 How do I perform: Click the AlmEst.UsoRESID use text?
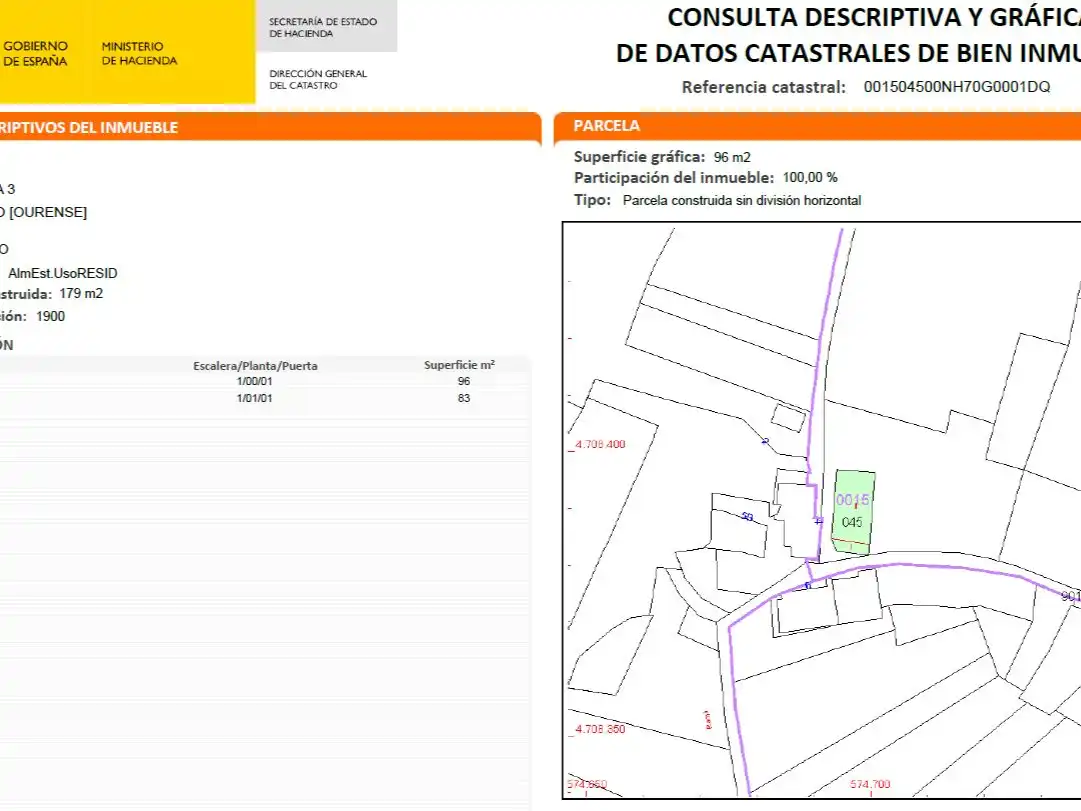63,273
